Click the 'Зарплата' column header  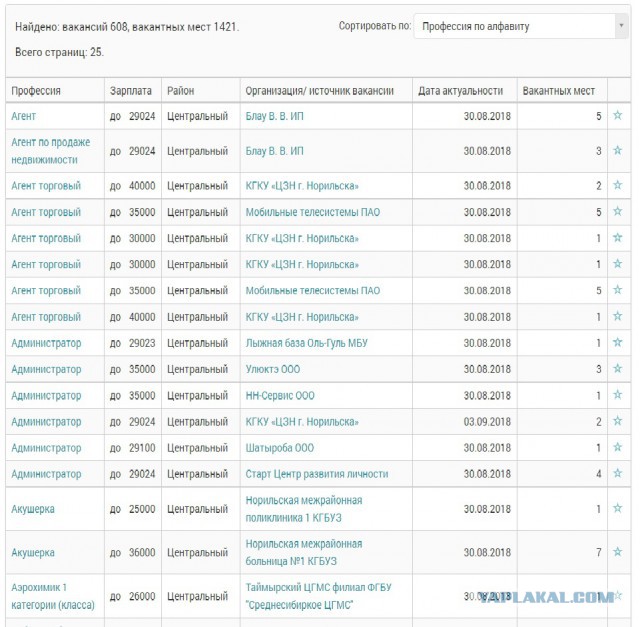tap(131, 91)
